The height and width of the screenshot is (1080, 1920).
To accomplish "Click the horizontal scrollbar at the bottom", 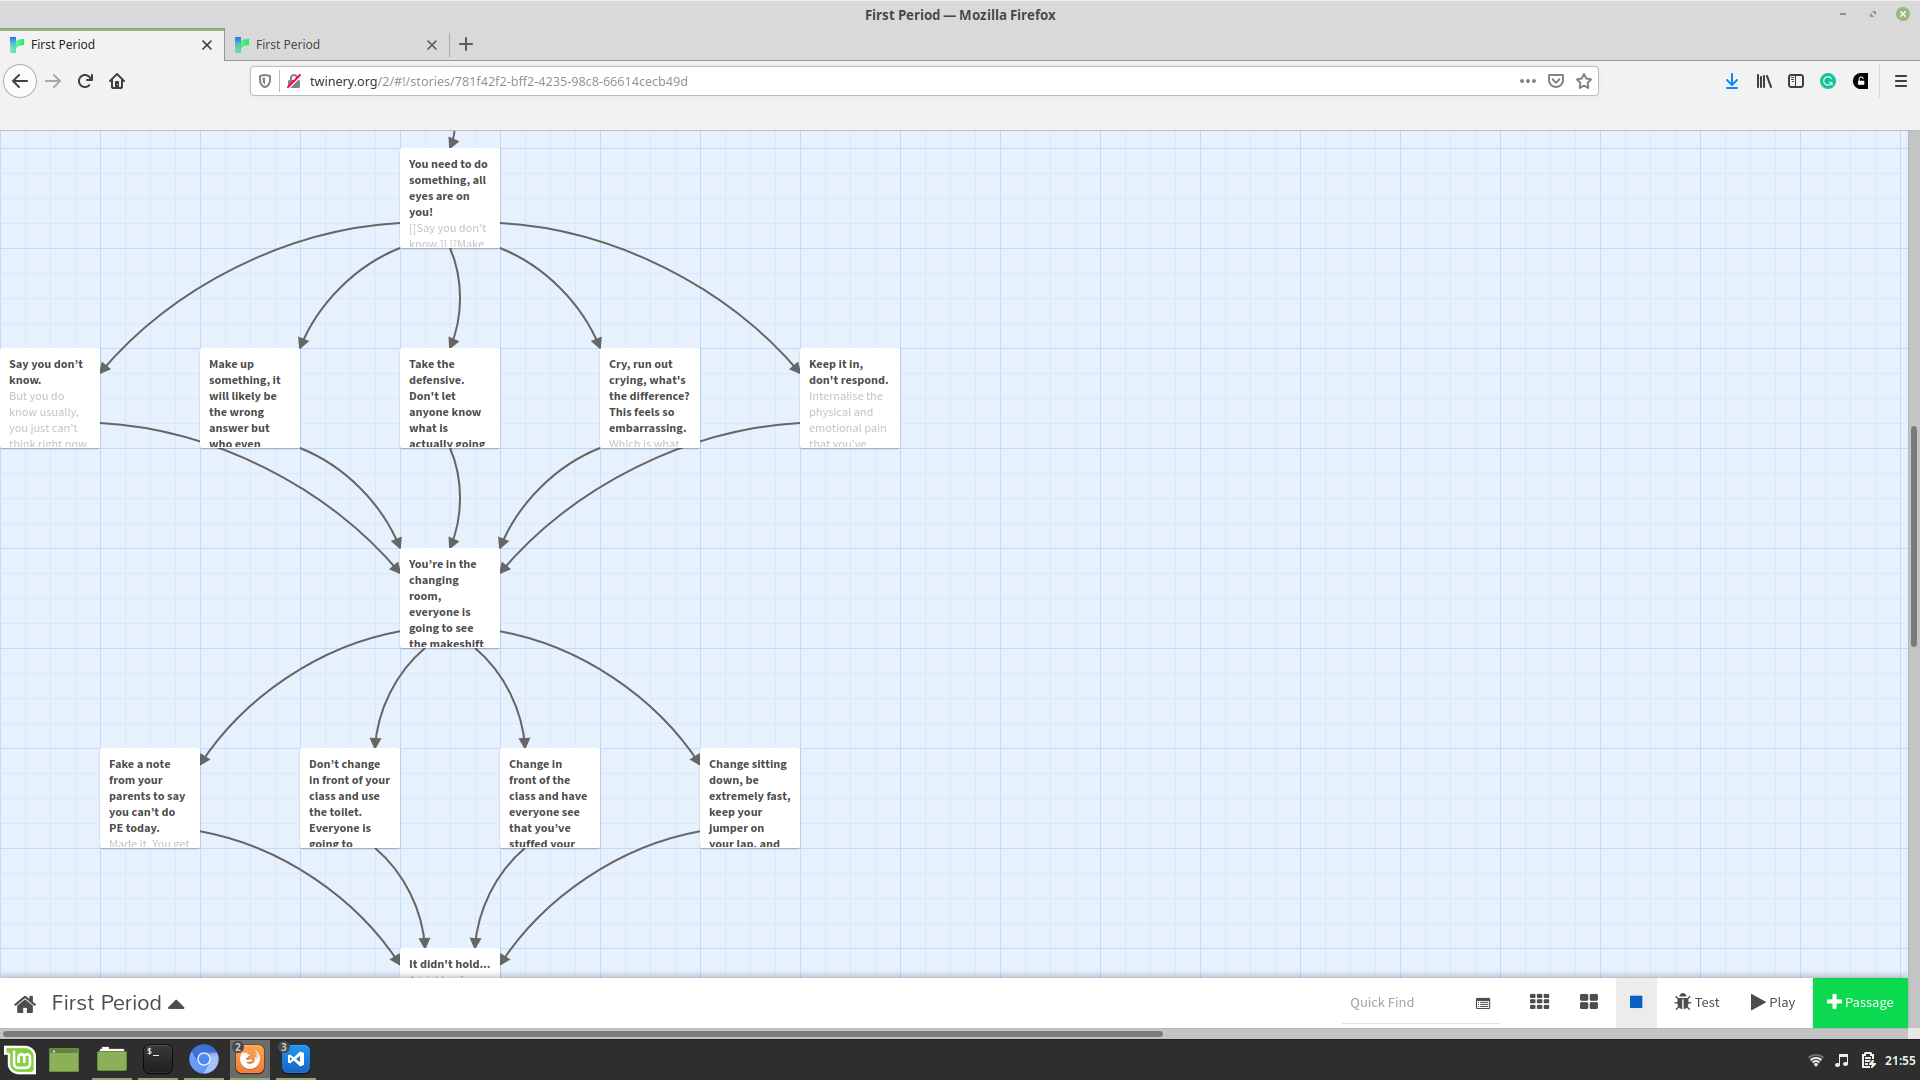I will point(580,1033).
